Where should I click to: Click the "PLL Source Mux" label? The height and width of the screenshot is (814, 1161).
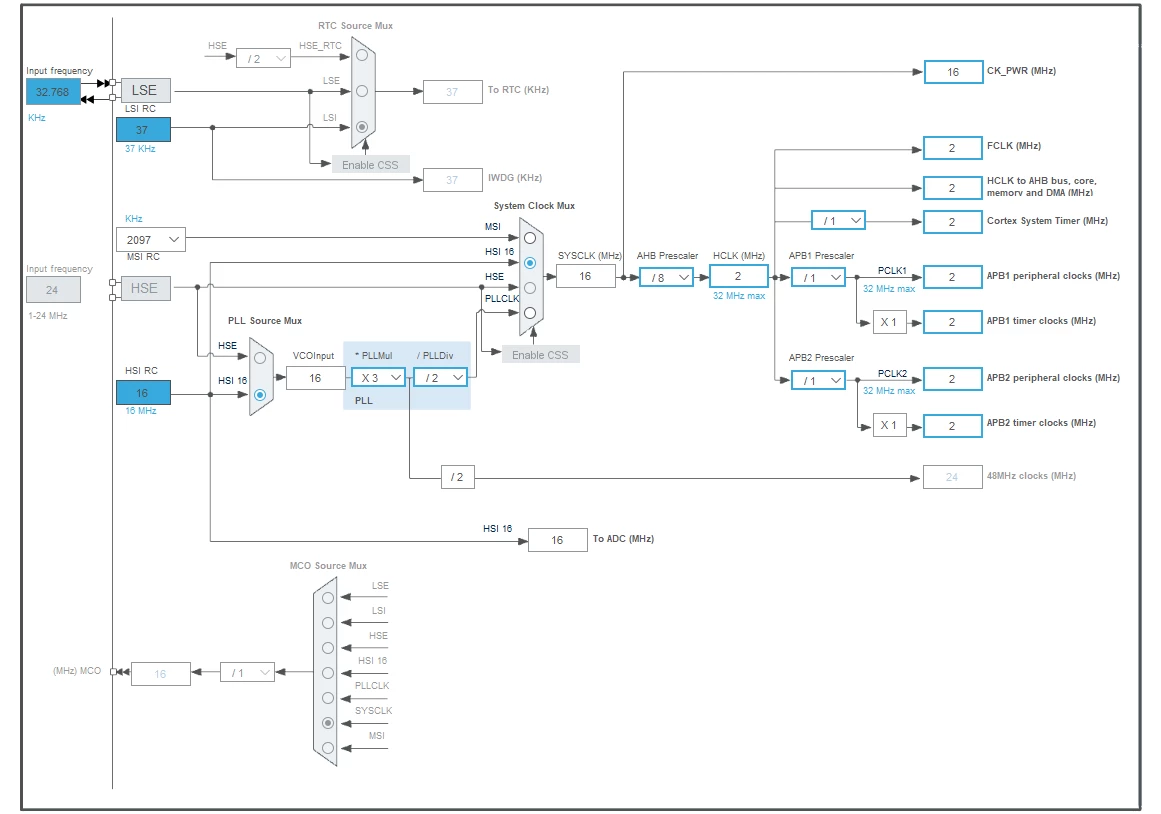coord(265,321)
